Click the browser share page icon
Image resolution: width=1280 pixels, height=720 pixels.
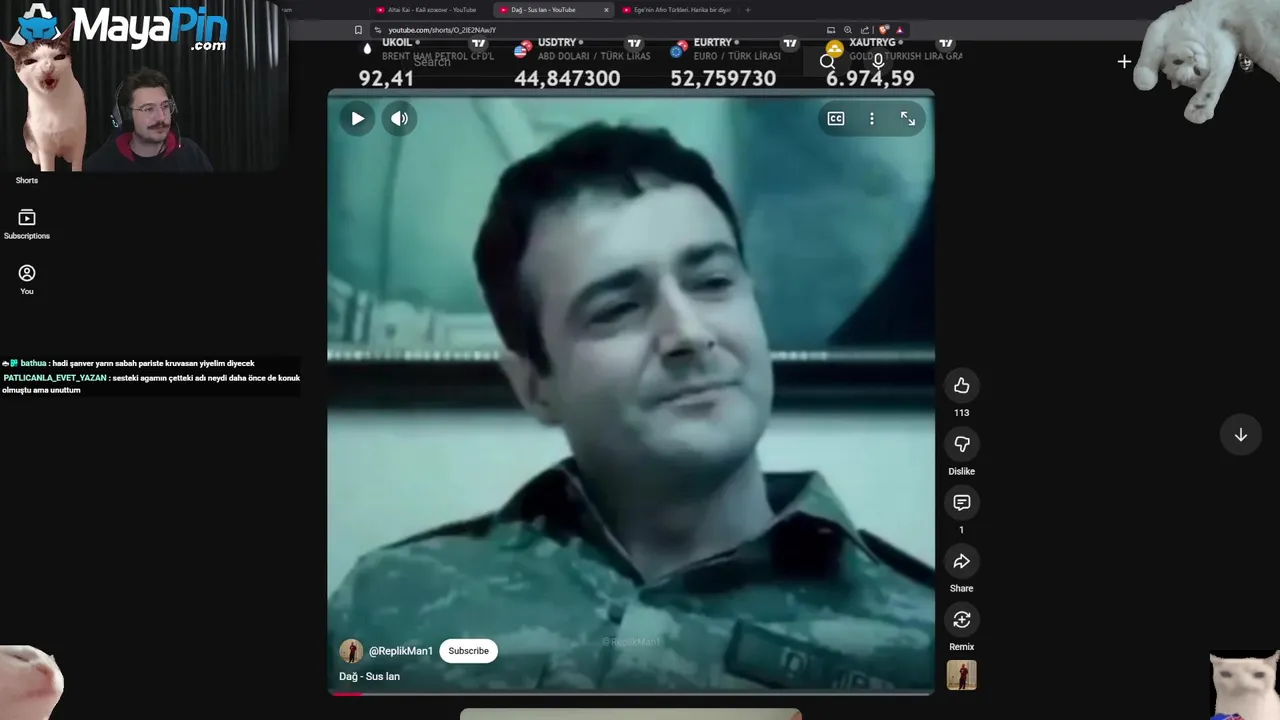coord(865,30)
